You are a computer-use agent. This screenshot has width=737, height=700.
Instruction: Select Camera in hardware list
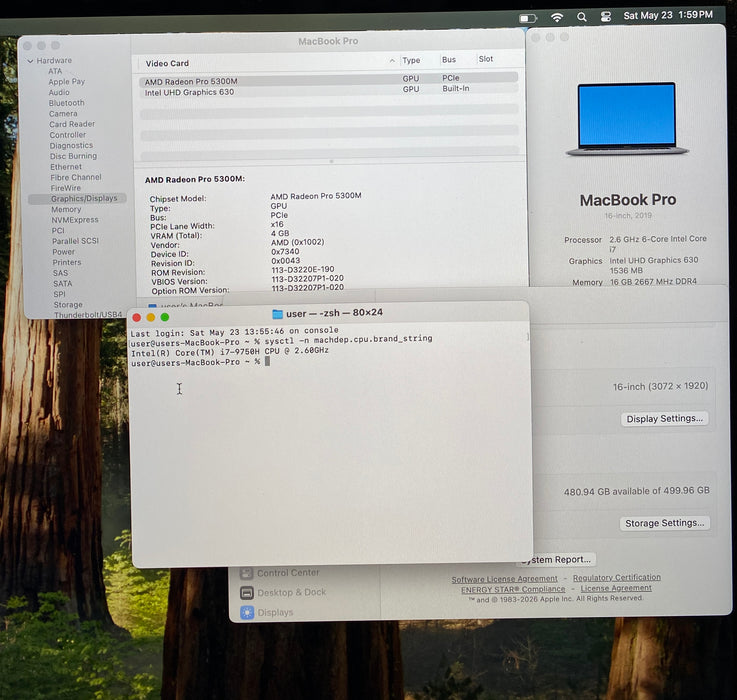pos(63,113)
